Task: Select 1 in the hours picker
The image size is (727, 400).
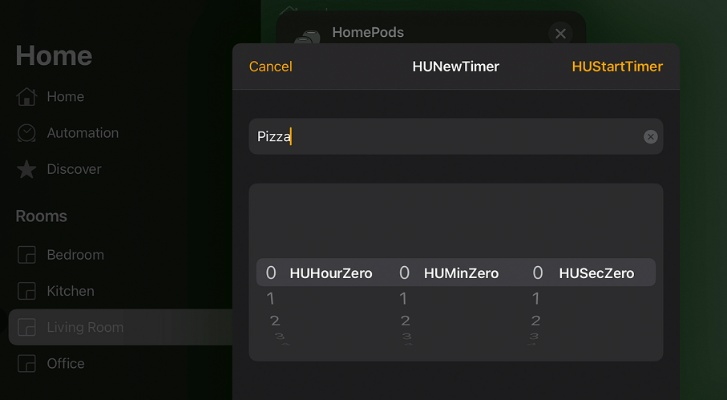Action: tap(271, 298)
